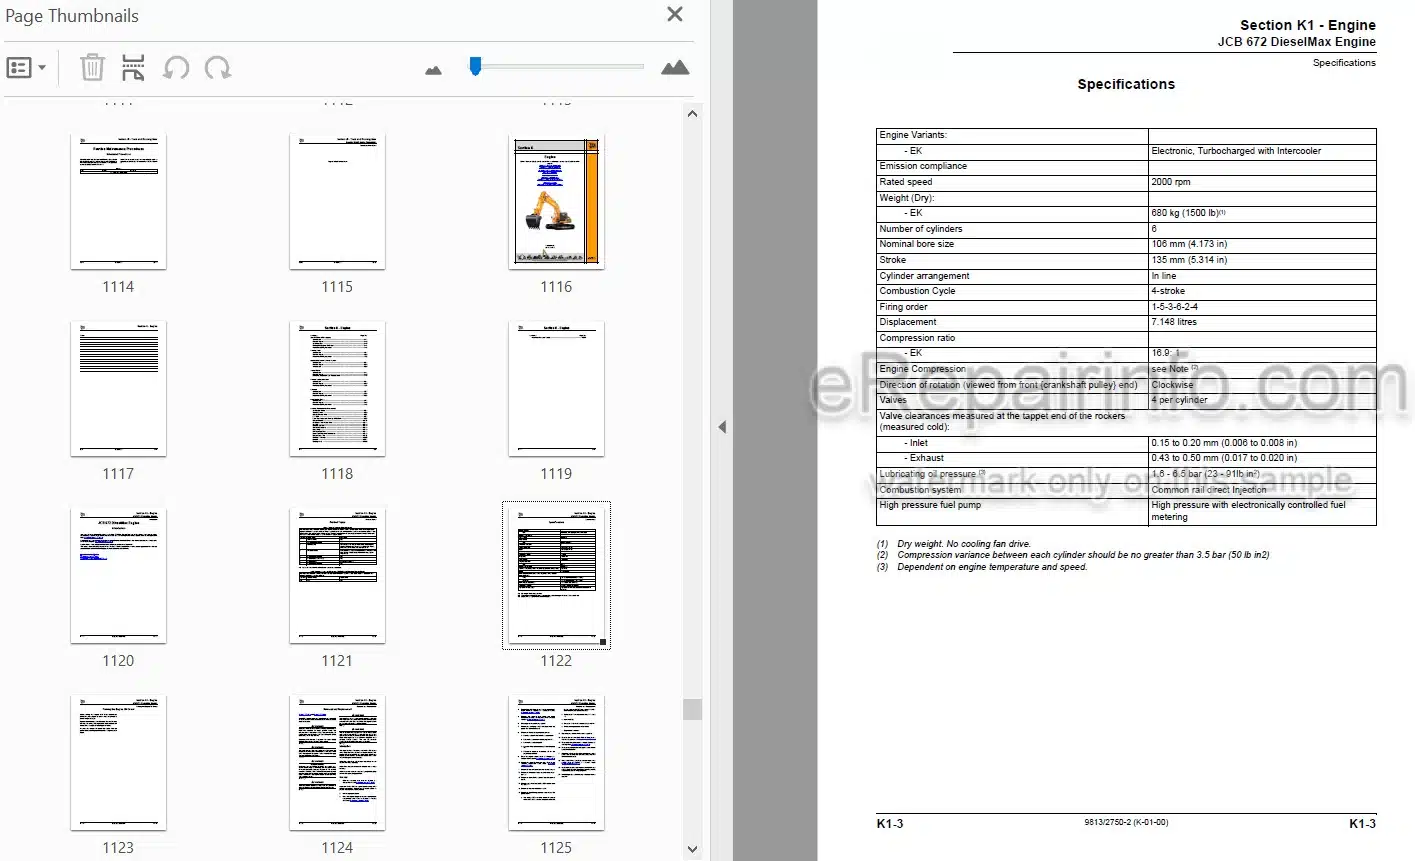Click document number '9813/2750-2 (K-01-00)' footer
This screenshot has height=861, width=1415.
[x=1126, y=823]
